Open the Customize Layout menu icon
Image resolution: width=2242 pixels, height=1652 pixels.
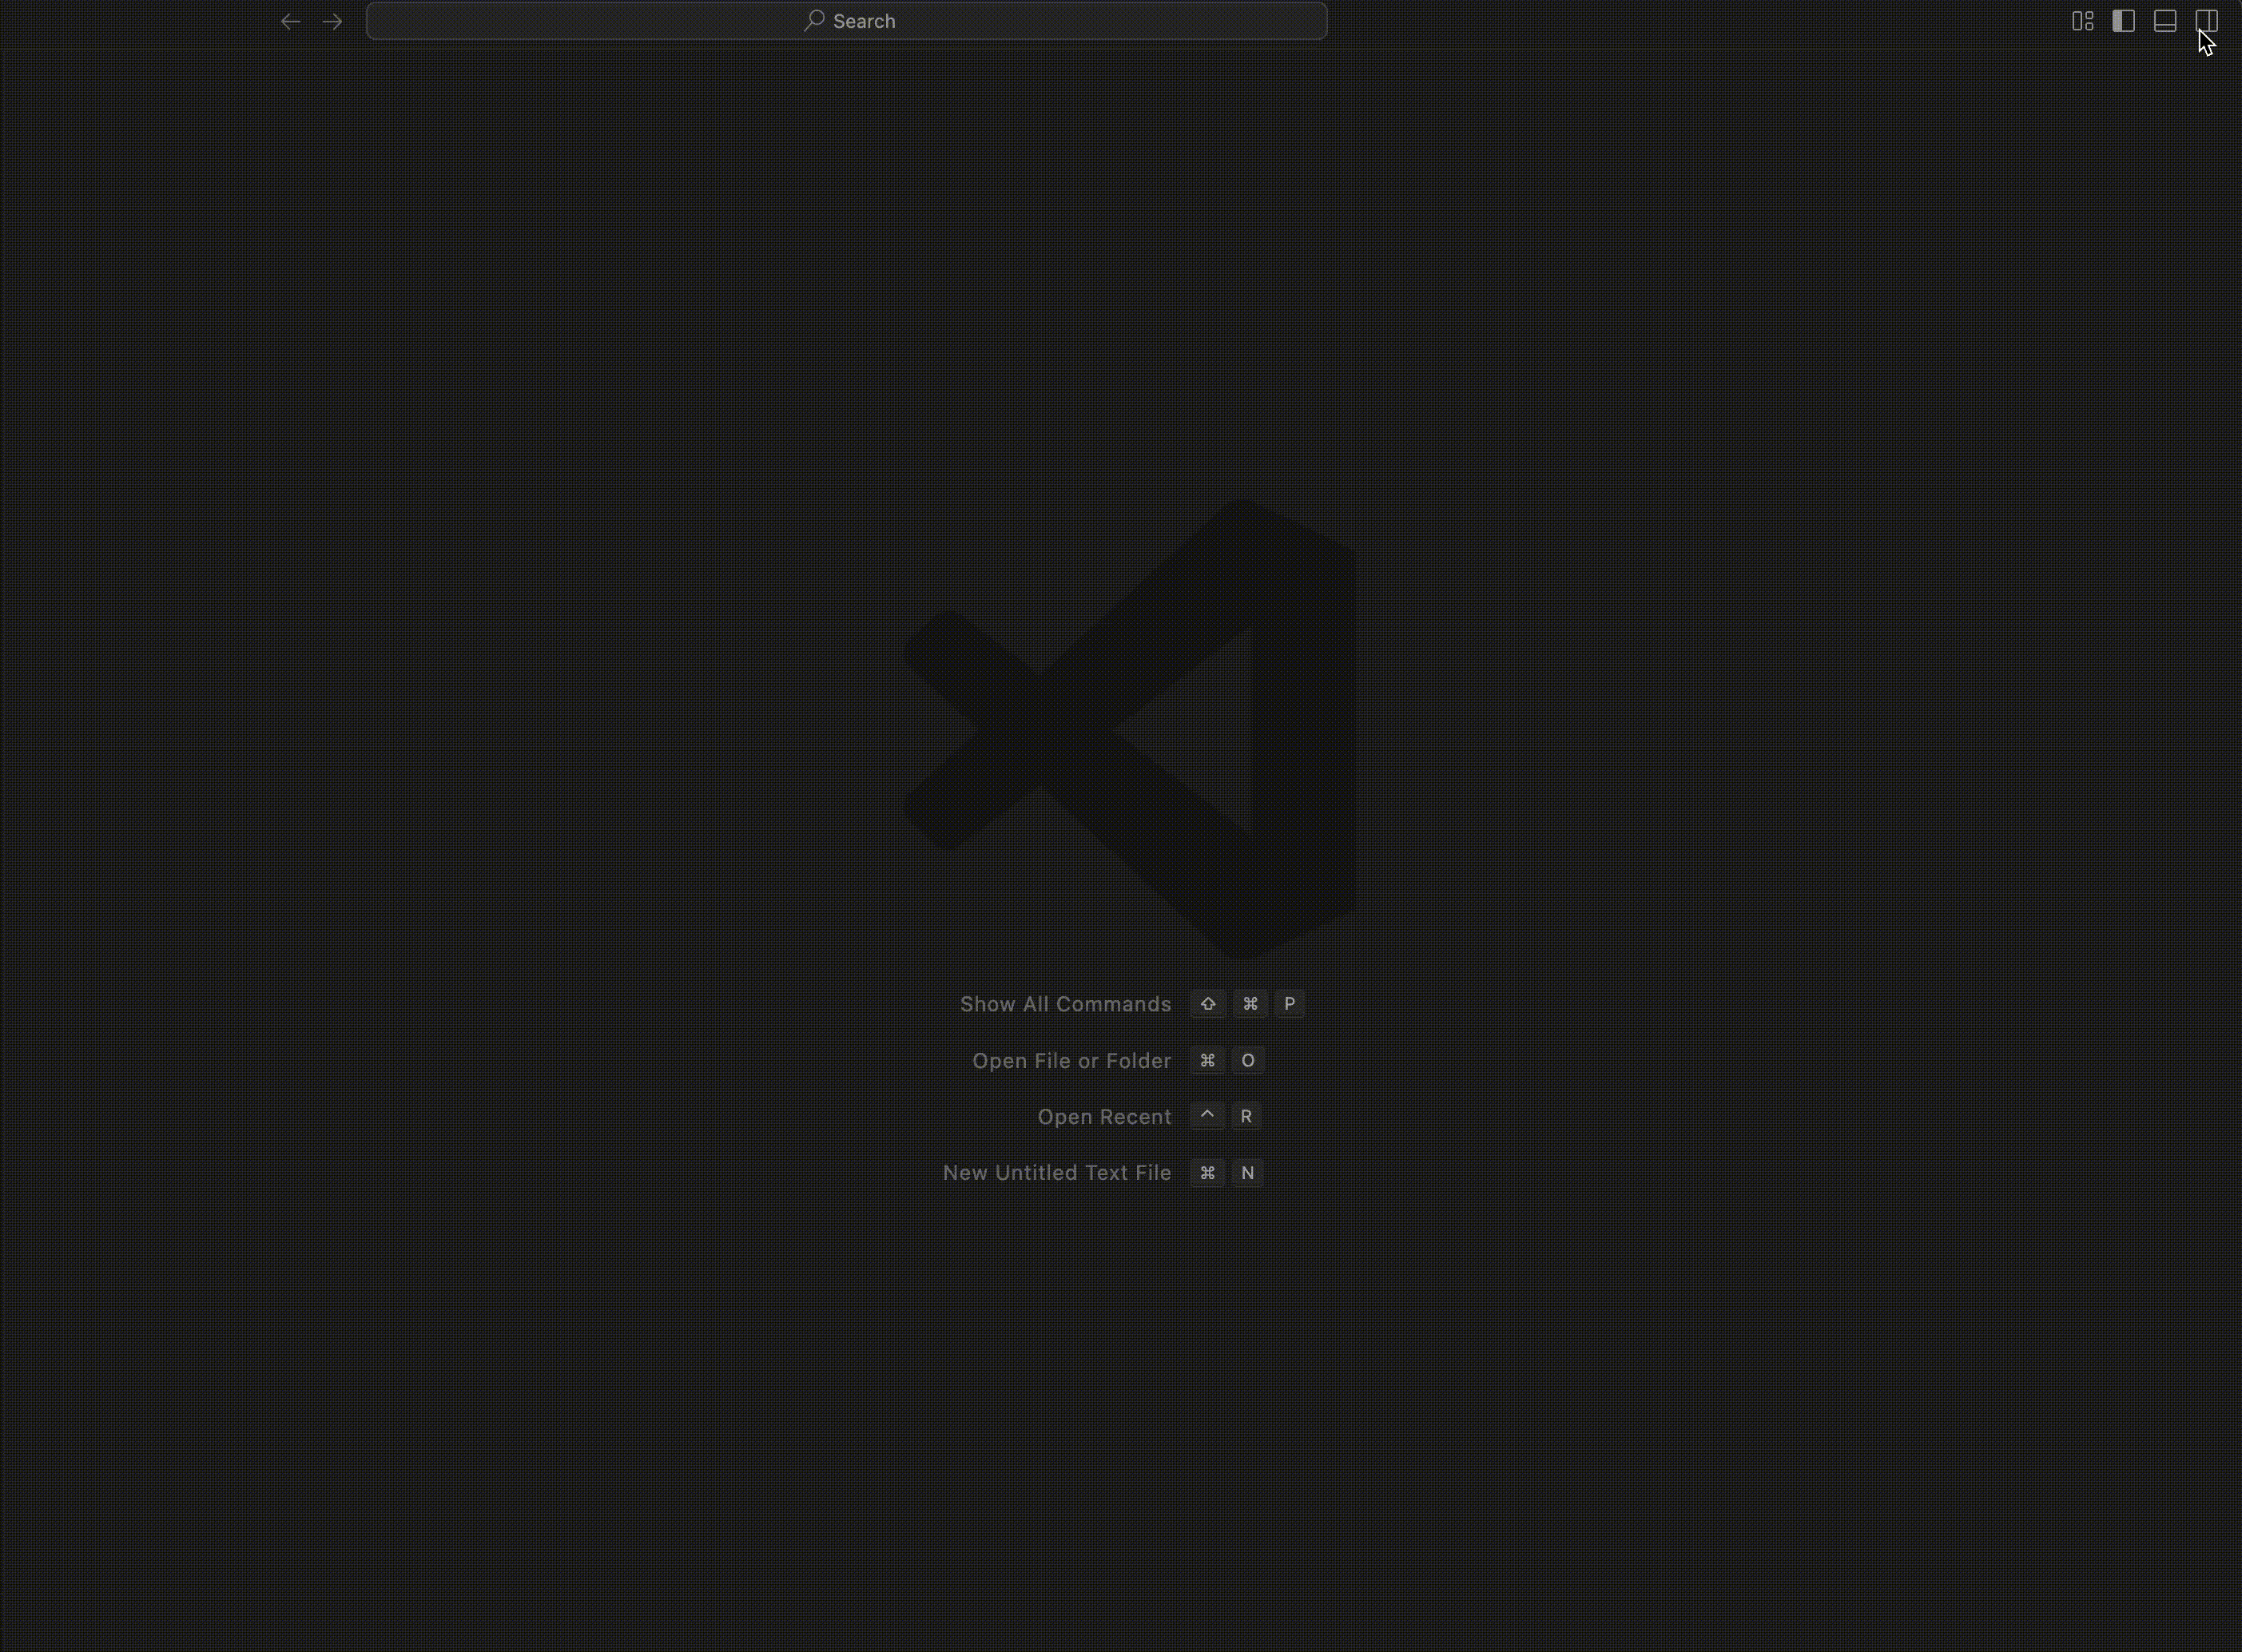[x=2082, y=21]
